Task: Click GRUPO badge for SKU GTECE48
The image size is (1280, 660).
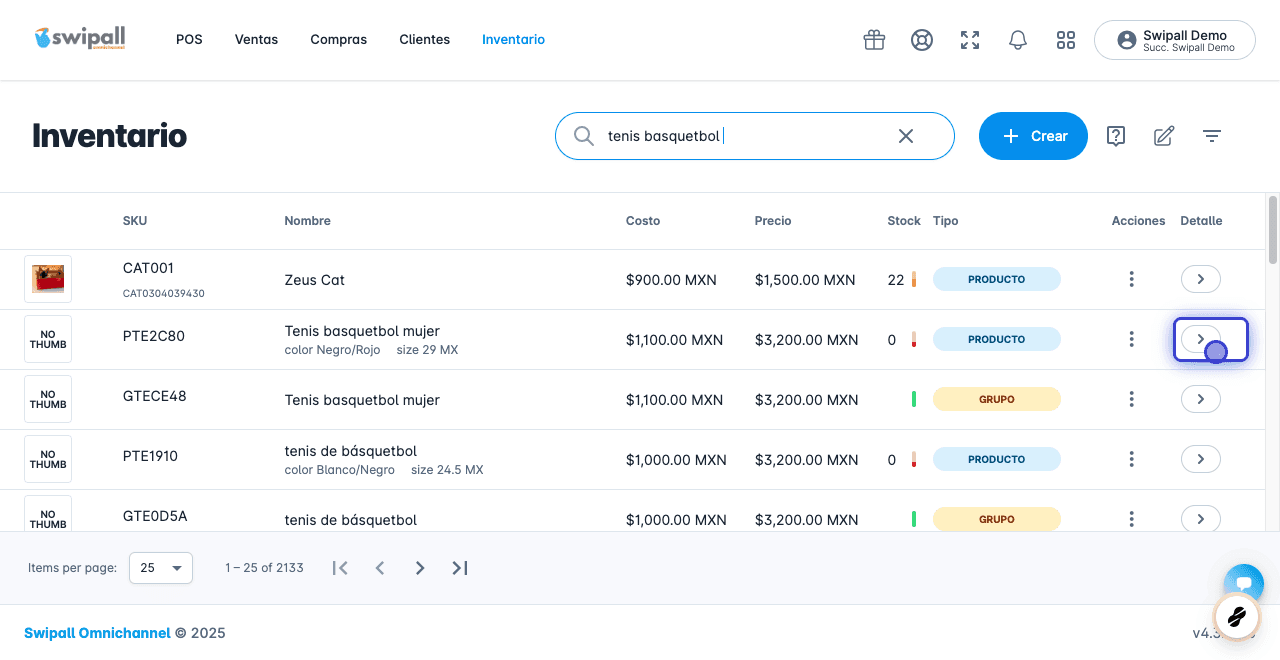Action: pyautogui.click(x=997, y=399)
